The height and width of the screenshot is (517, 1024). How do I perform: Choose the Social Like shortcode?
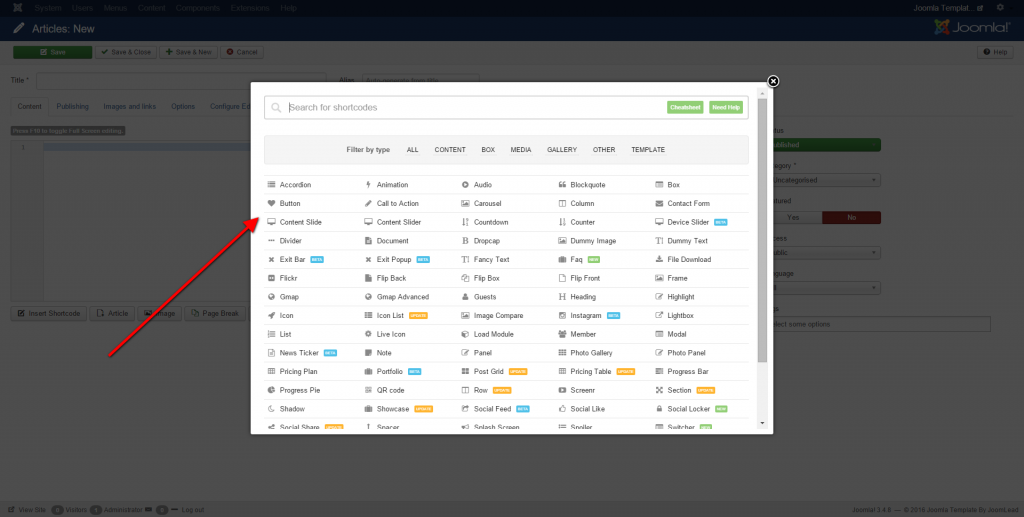click(582, 409)
